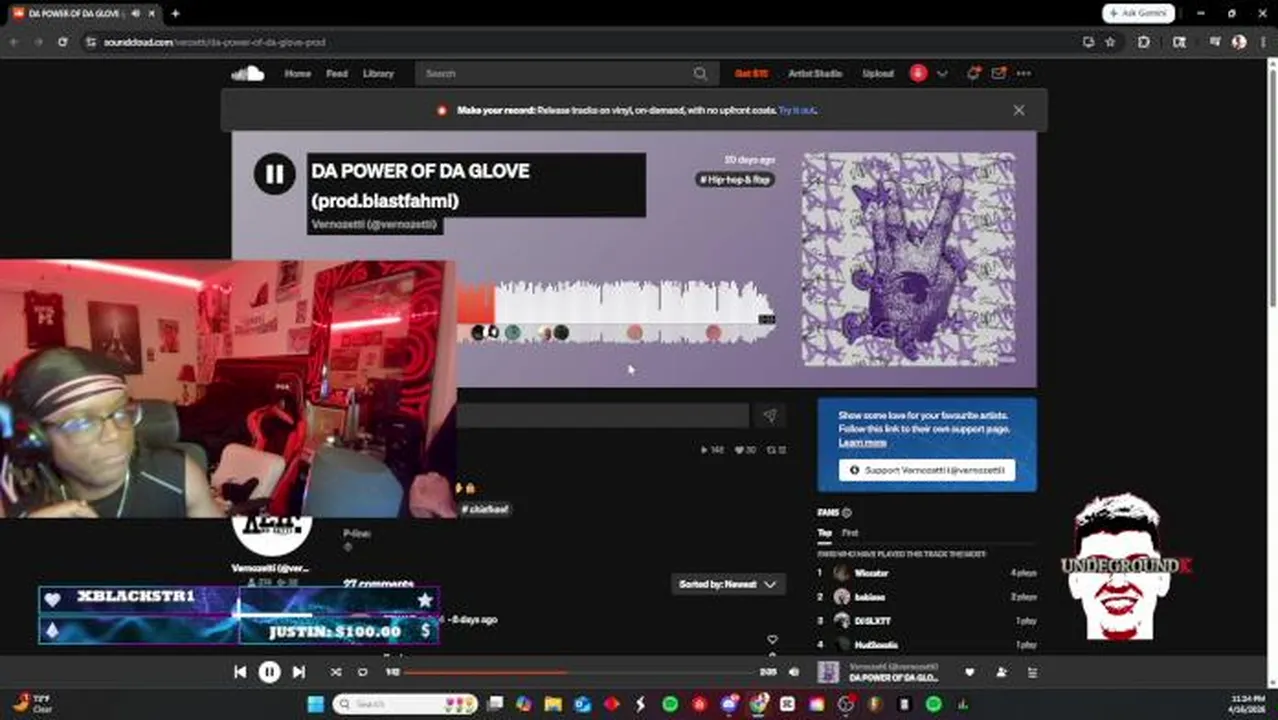The image size is (1278, 720).
Task: Open Outlook from the taskbar
Action: tap(582, 704)
